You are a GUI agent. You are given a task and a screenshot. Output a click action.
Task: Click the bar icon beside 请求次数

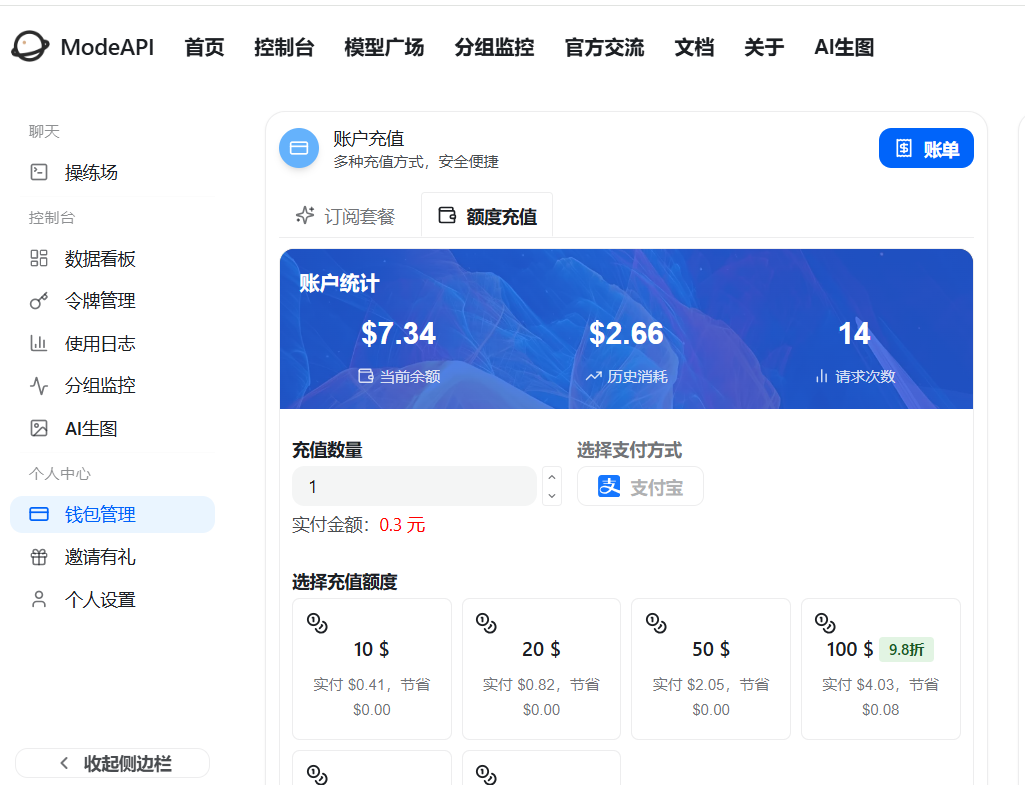pyautogui.click(x=822, y=376)
